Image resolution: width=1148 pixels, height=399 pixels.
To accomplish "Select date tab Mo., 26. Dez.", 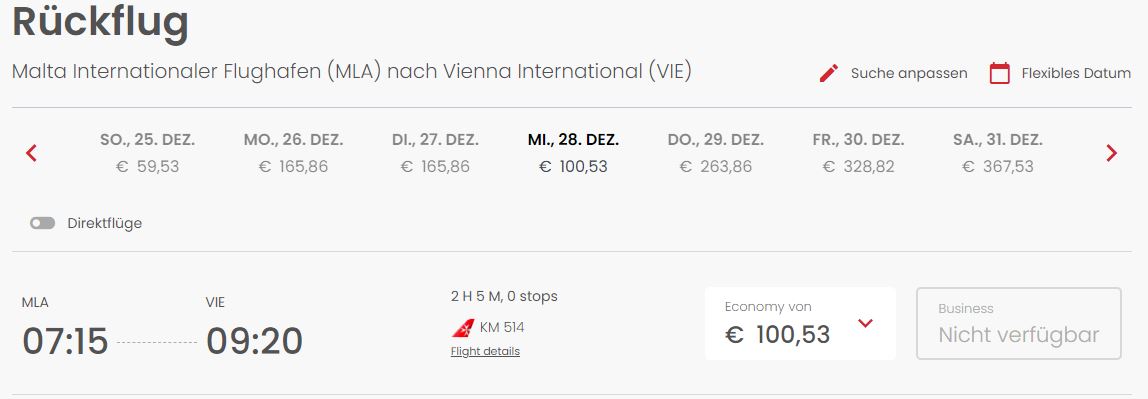I will tap(294, 153).
